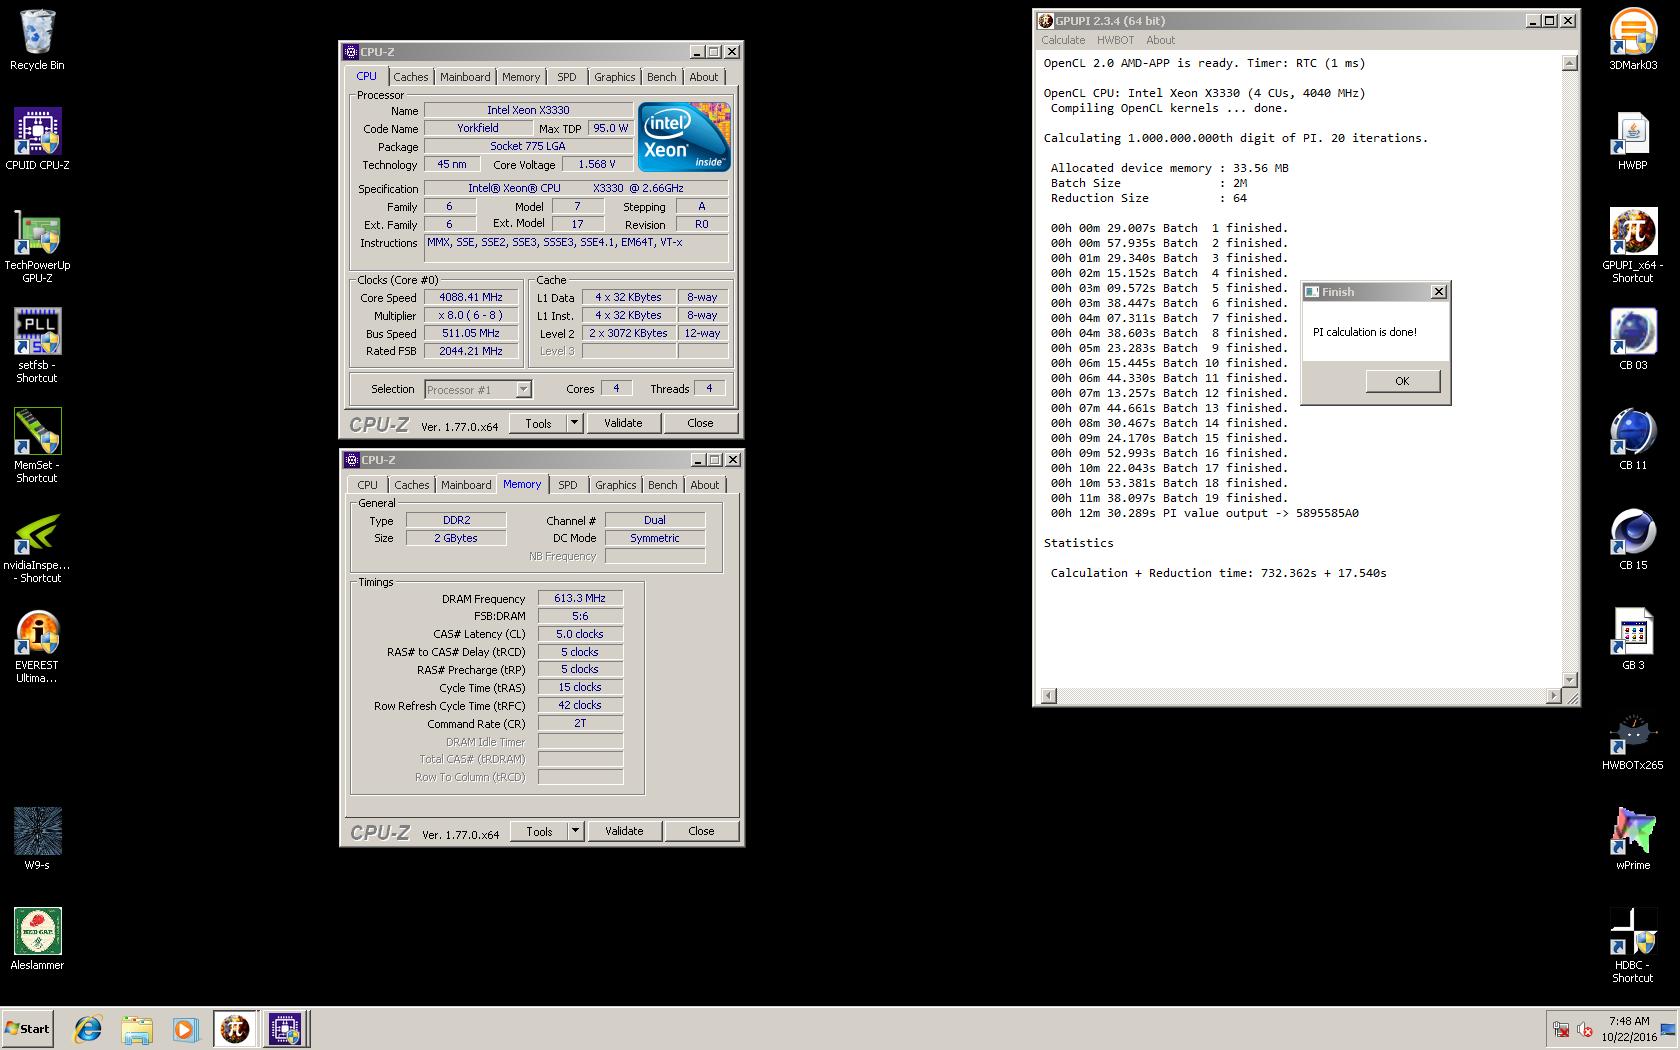Open MemSet shortcut icon

37,445
